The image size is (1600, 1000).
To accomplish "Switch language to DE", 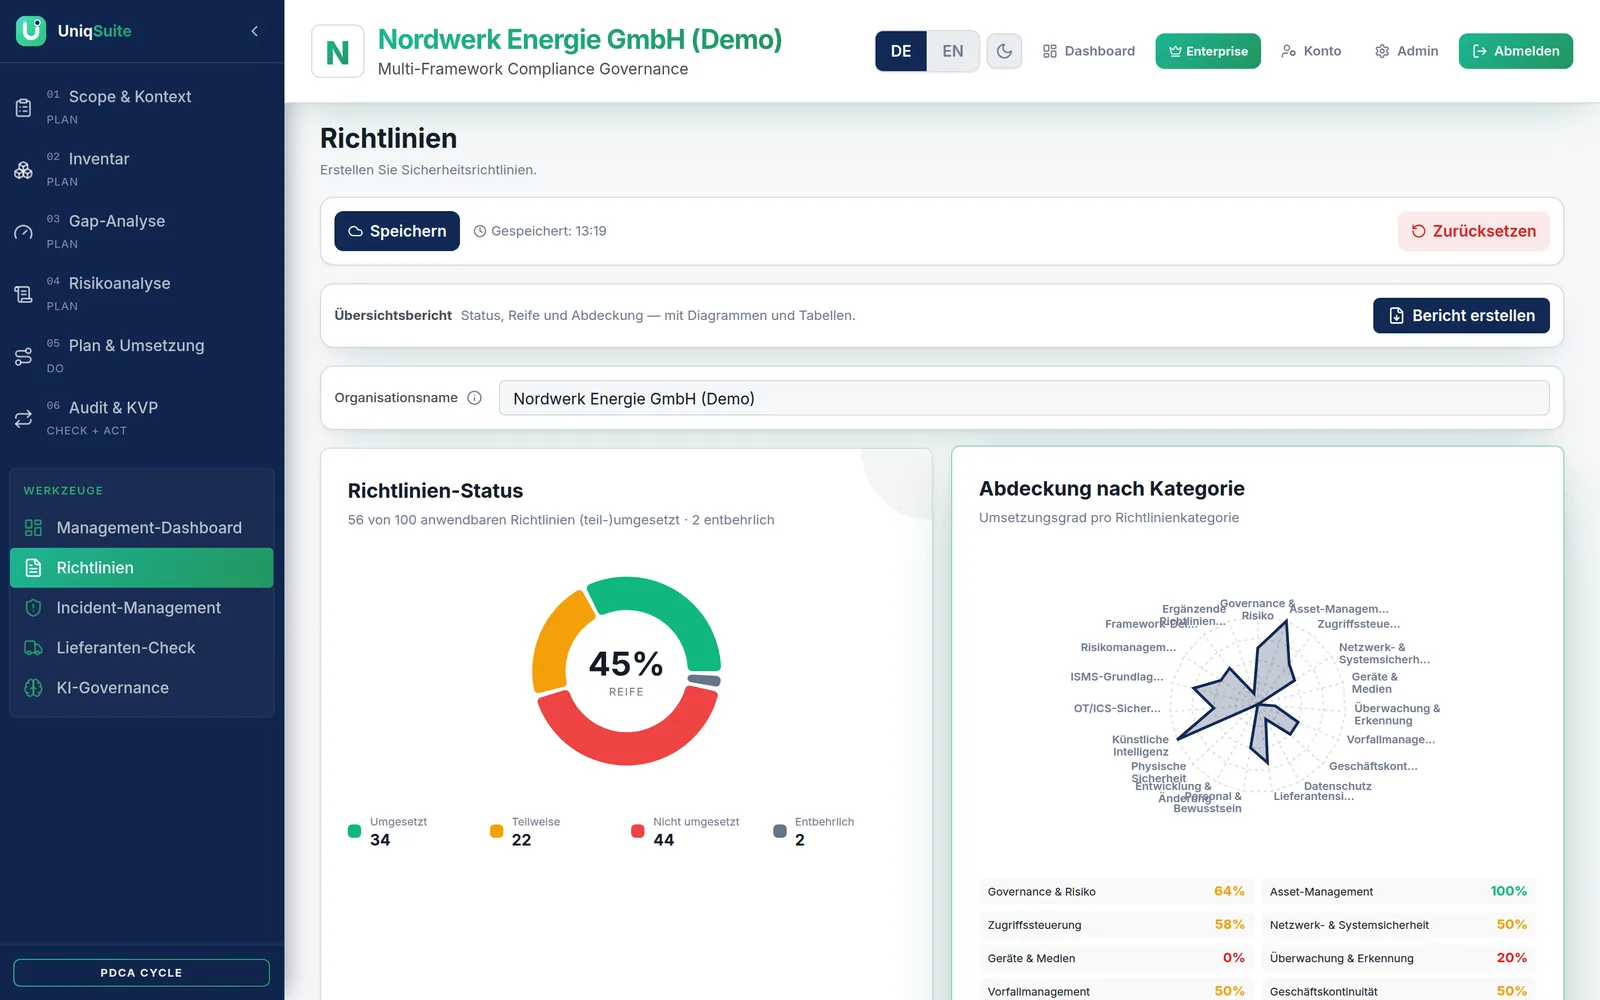I will (x=901, y=51).
